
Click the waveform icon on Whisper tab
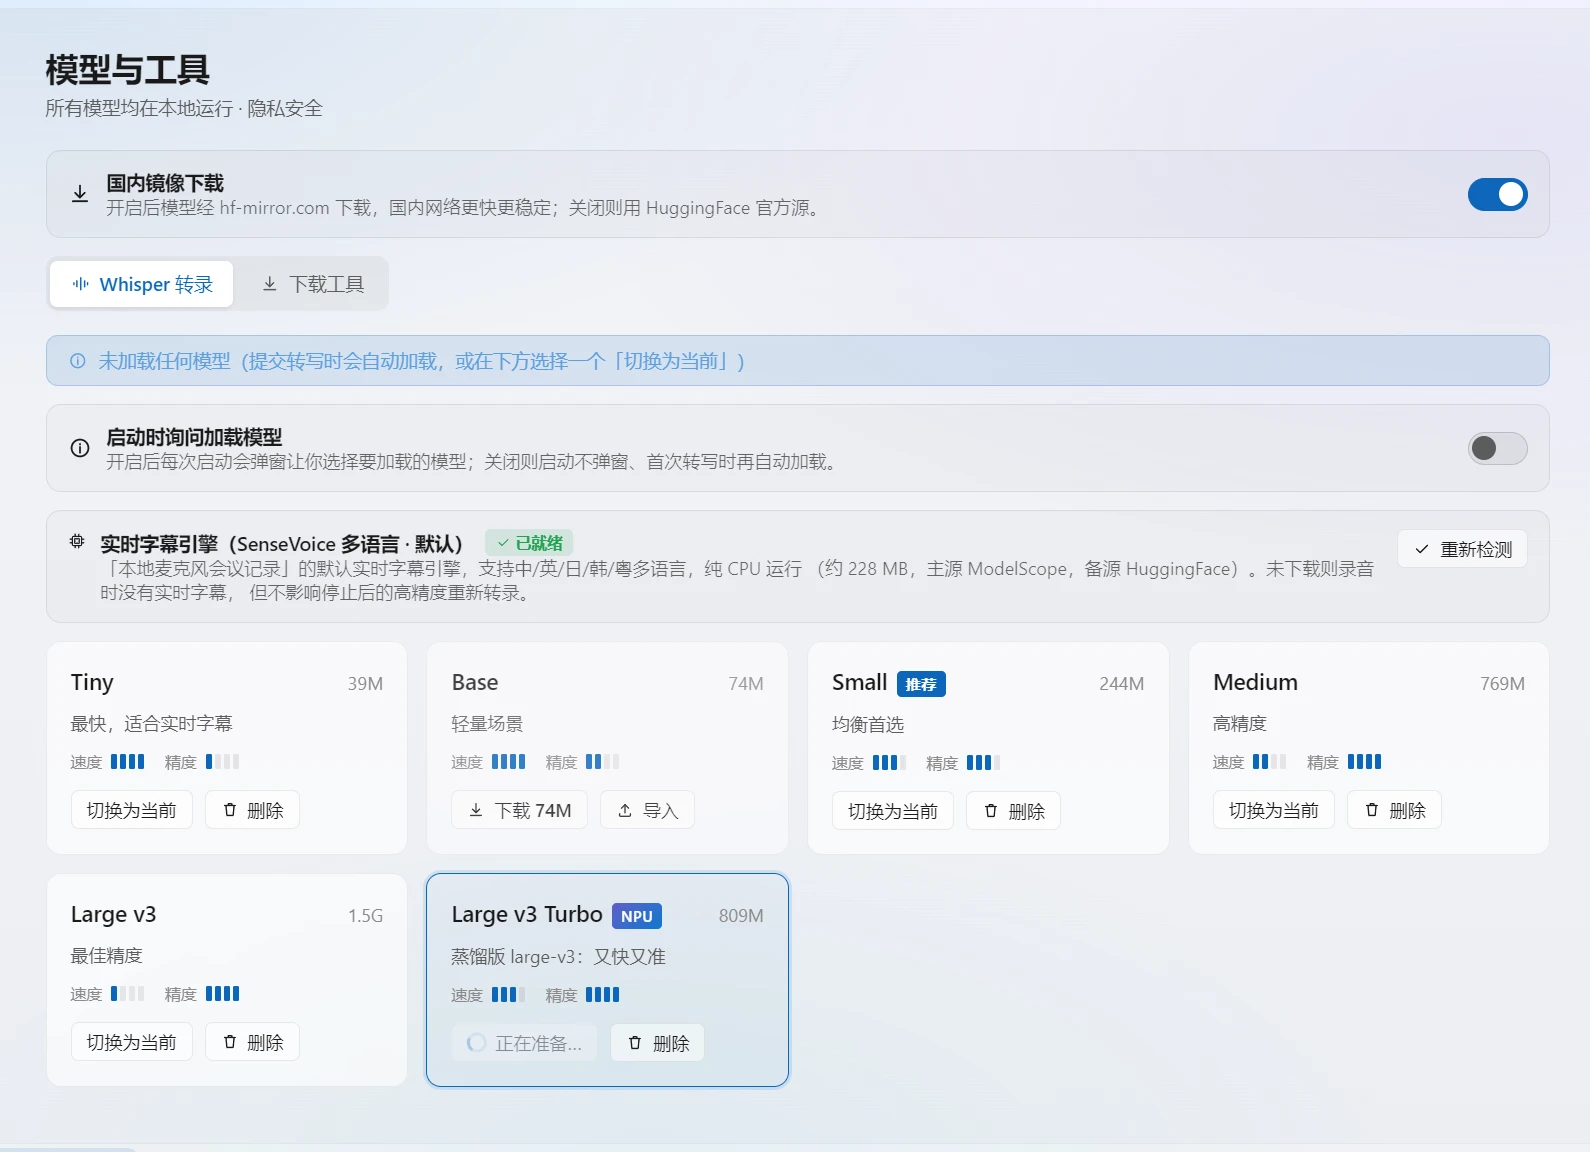pyautogui.click(x=81, y=284)
